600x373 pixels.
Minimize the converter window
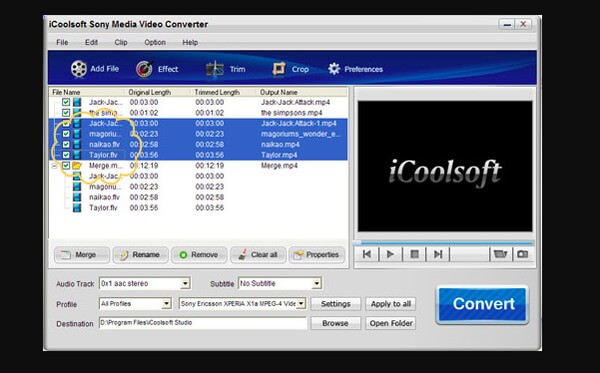[507, 24]
